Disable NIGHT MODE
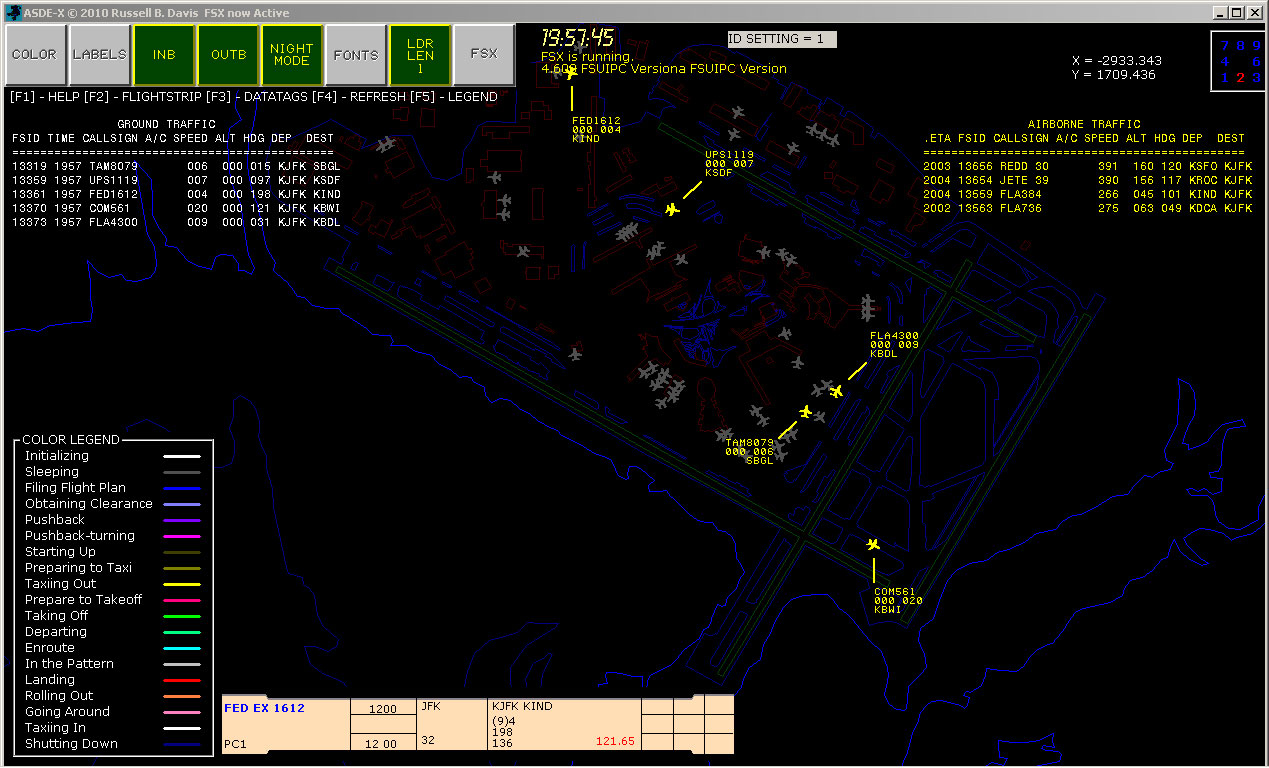The image size is (1269, 768). 291,54
